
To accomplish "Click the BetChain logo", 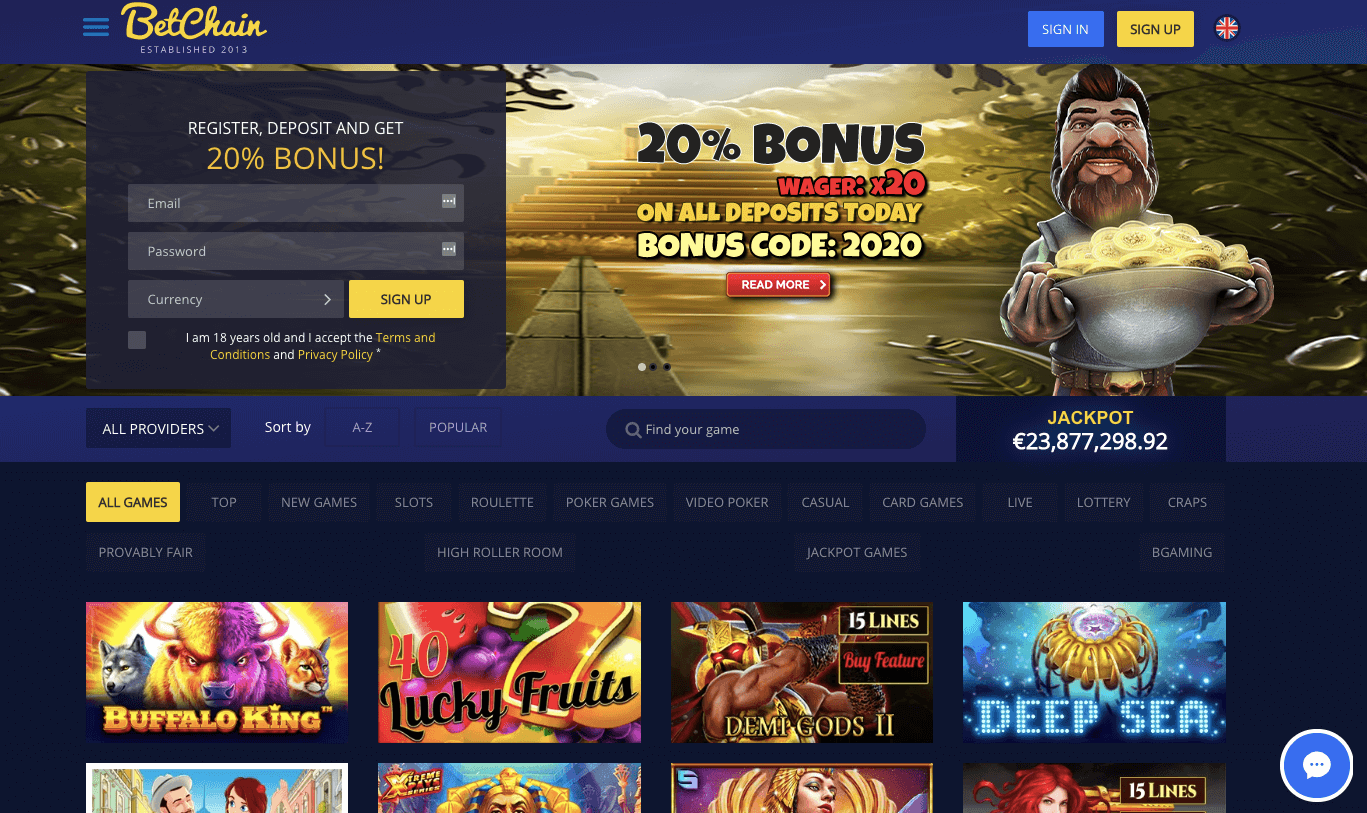I will (x=194, y=28).
